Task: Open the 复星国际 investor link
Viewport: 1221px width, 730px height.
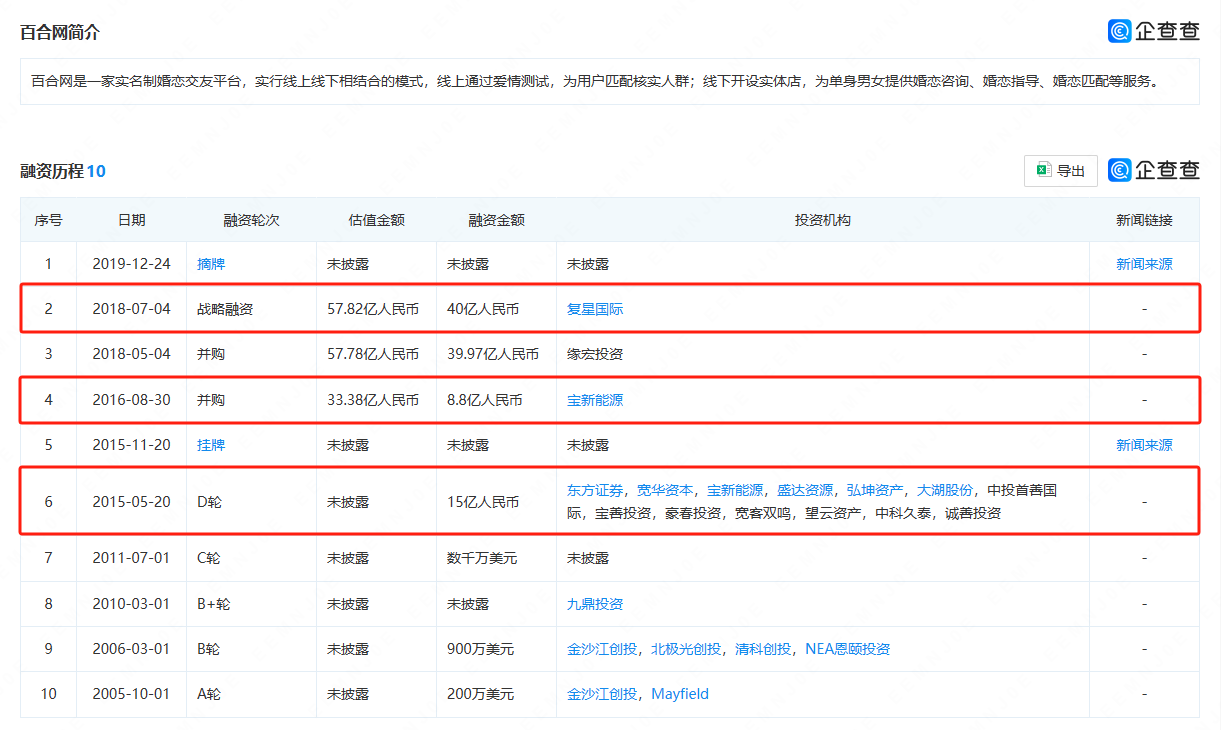Action: [x=595, y=309]
